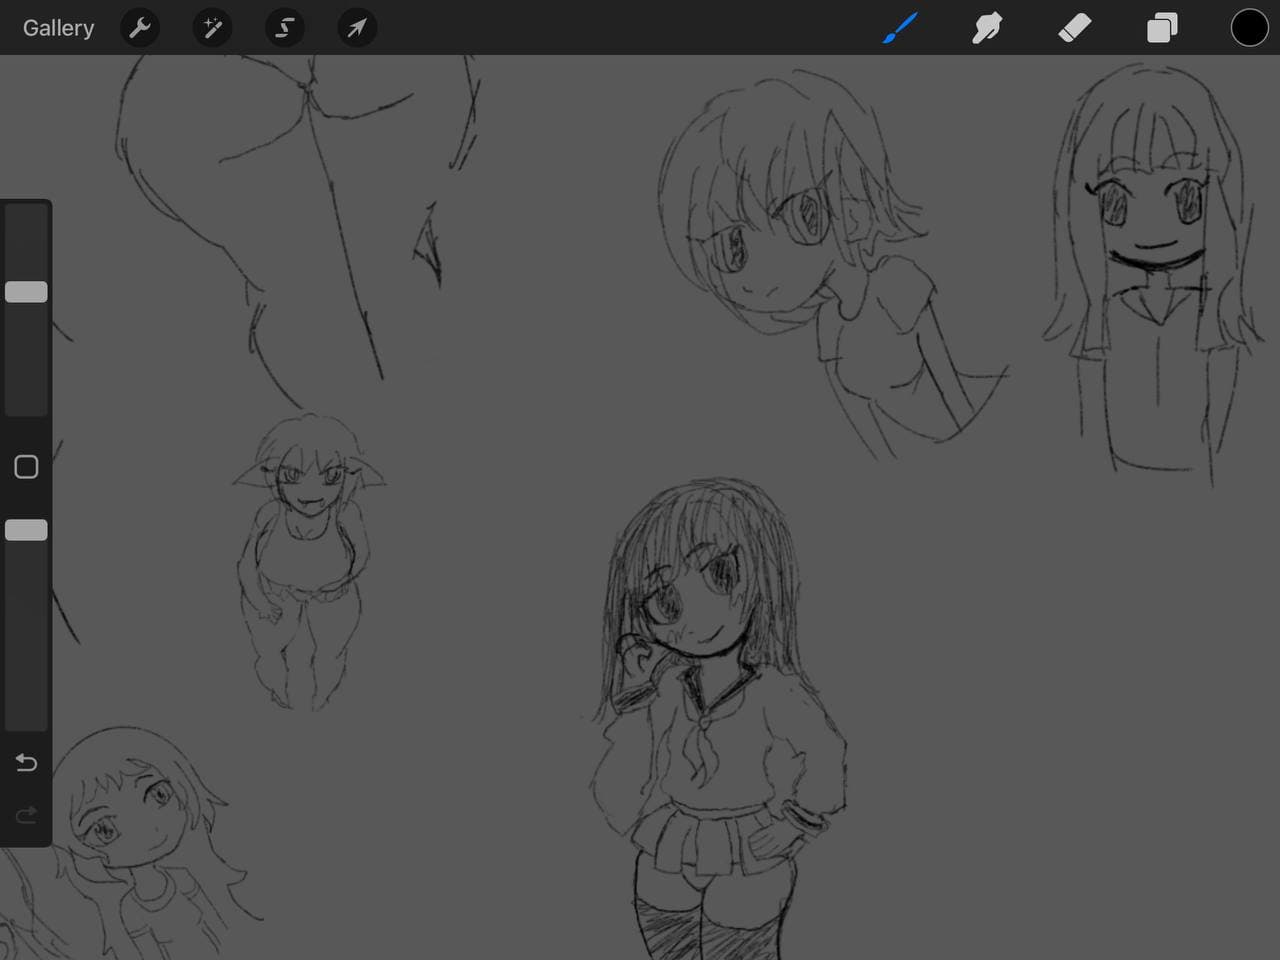
Task: Open the Layers panel
Action: coord(1162,28)
